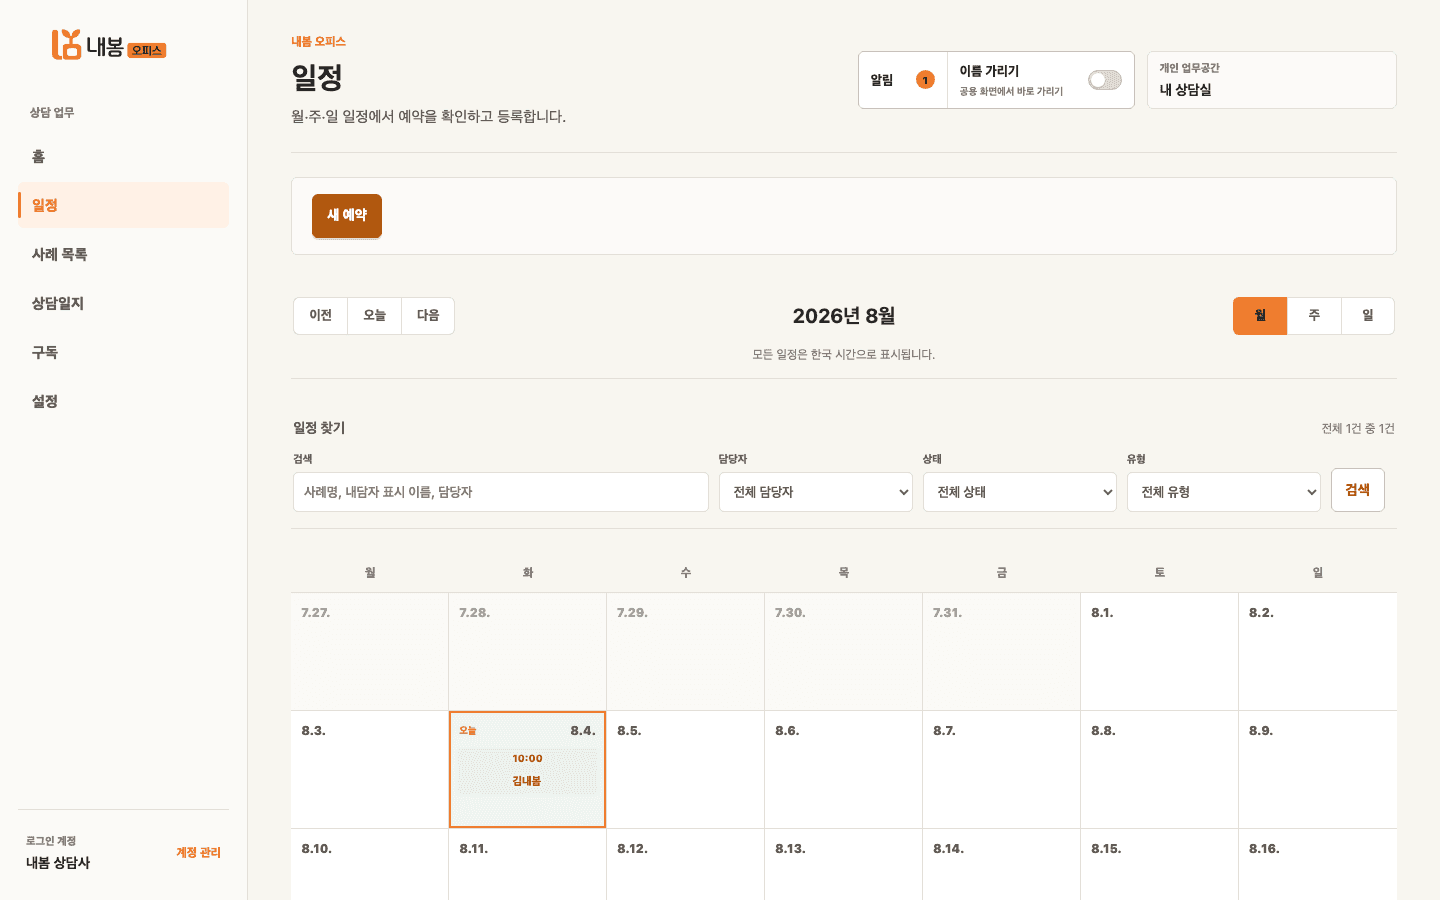The width and height of the screenshot is (1440, 900).
Task: Open the 전체 상태 dropdown
Action: point(1020,492)
